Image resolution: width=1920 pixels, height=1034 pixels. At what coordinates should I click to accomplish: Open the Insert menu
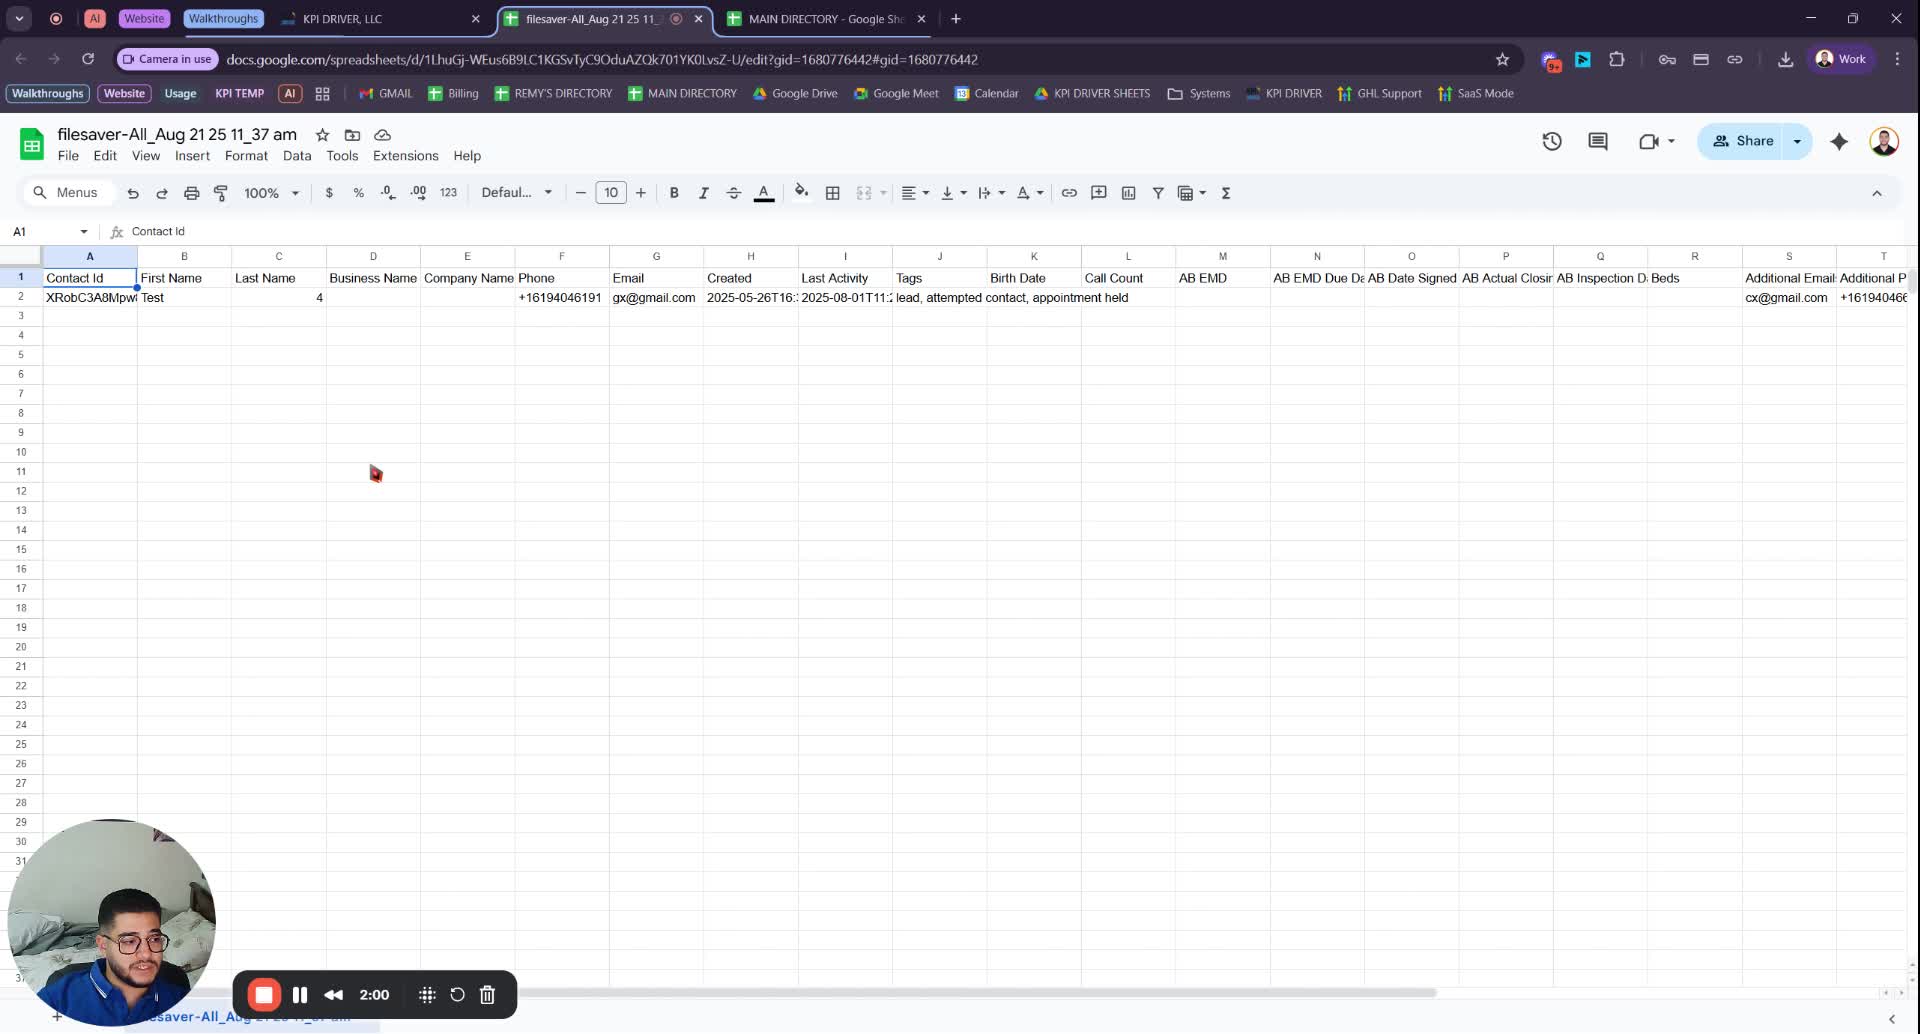192,156
